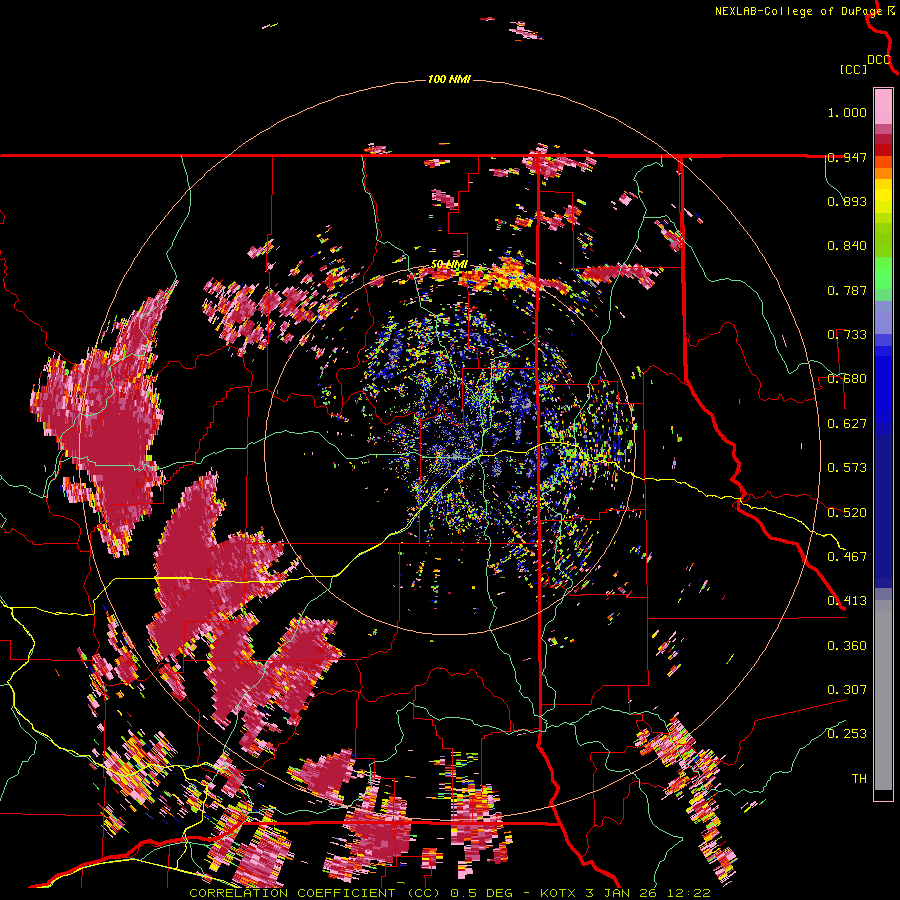
Task: Select the 0.787 color scale value
Action: pyautogui.click(x=847, y=290)
